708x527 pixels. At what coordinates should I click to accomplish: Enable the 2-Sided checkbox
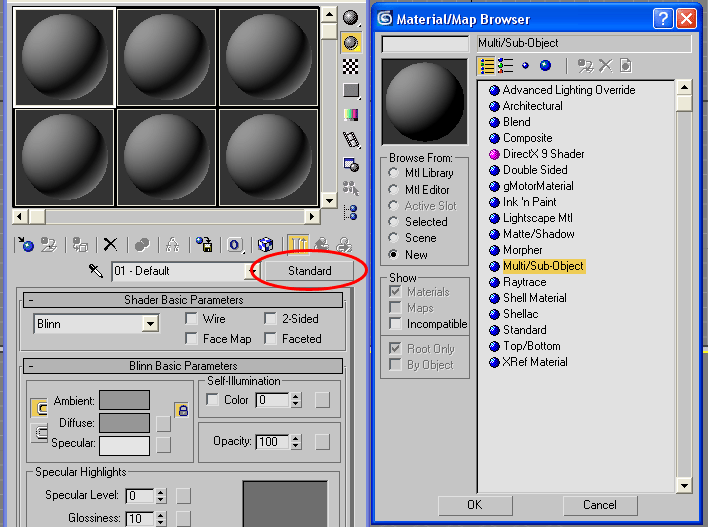271,319
